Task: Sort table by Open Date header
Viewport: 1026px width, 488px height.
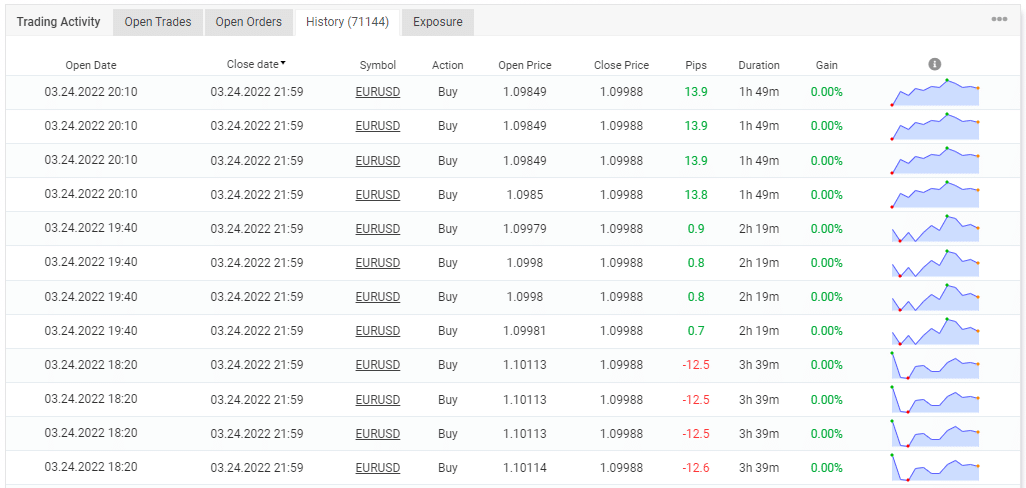Action: [x=91, y=65]
